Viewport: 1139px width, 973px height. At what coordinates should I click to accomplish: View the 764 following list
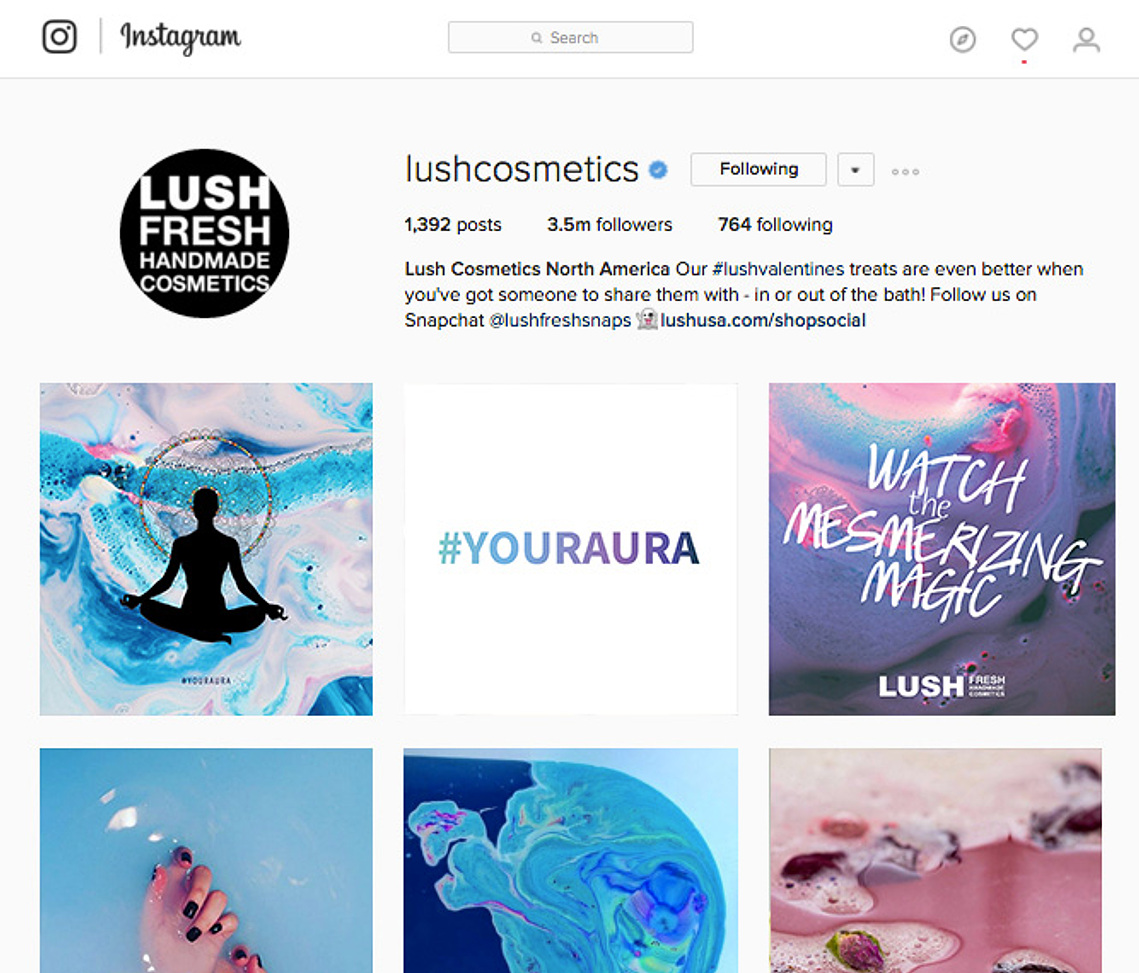775,225
